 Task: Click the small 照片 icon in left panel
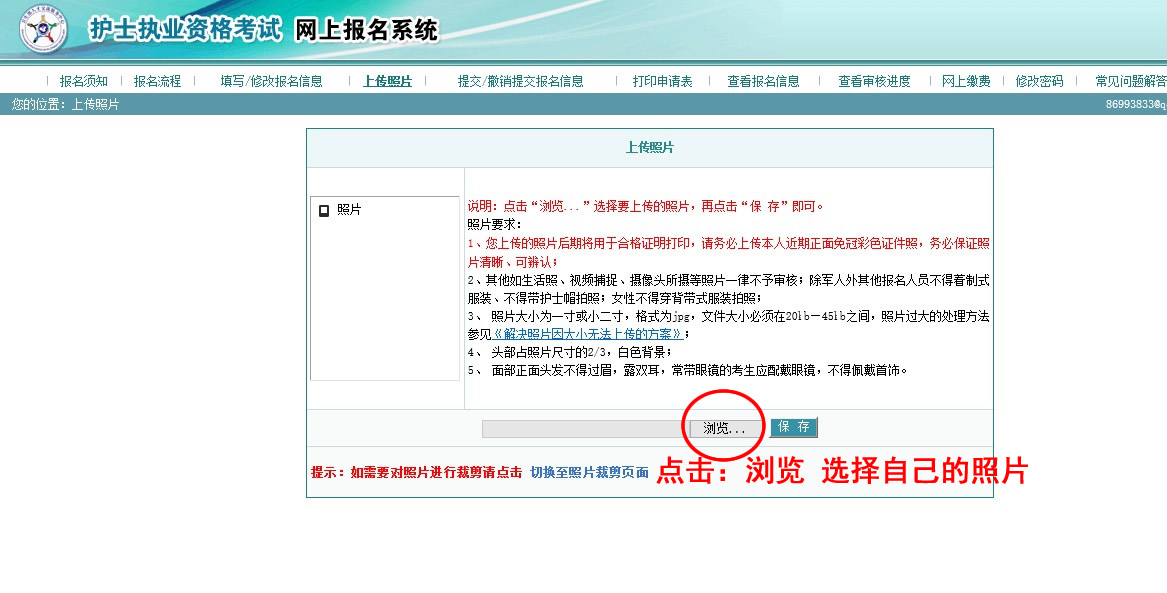[324, 211]
